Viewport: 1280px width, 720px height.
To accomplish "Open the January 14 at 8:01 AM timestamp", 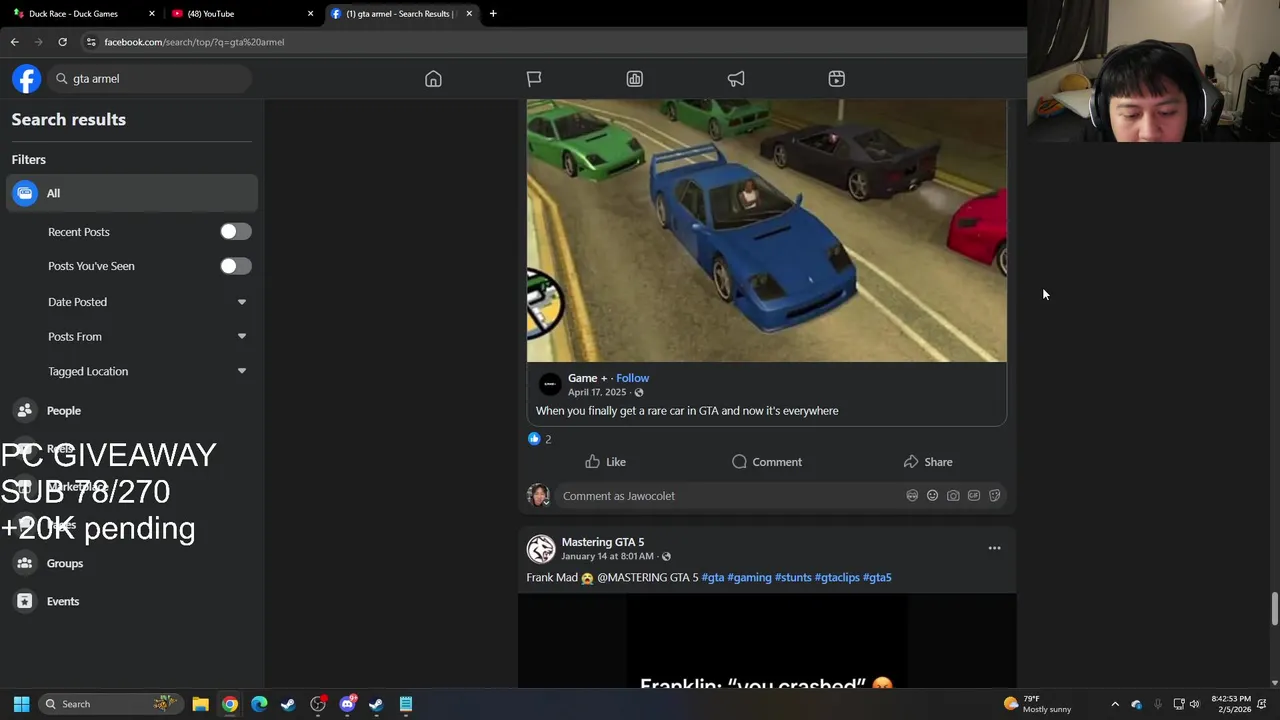I will tap(607, 556).
